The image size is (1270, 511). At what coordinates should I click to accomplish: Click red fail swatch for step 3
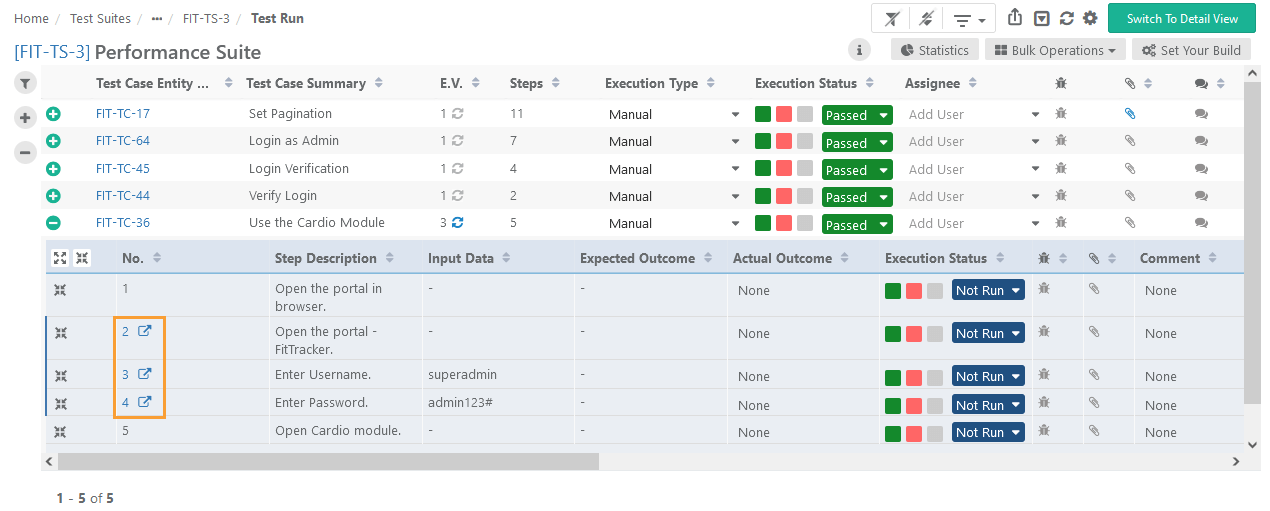pyautogui.click(x=914, y=377)
